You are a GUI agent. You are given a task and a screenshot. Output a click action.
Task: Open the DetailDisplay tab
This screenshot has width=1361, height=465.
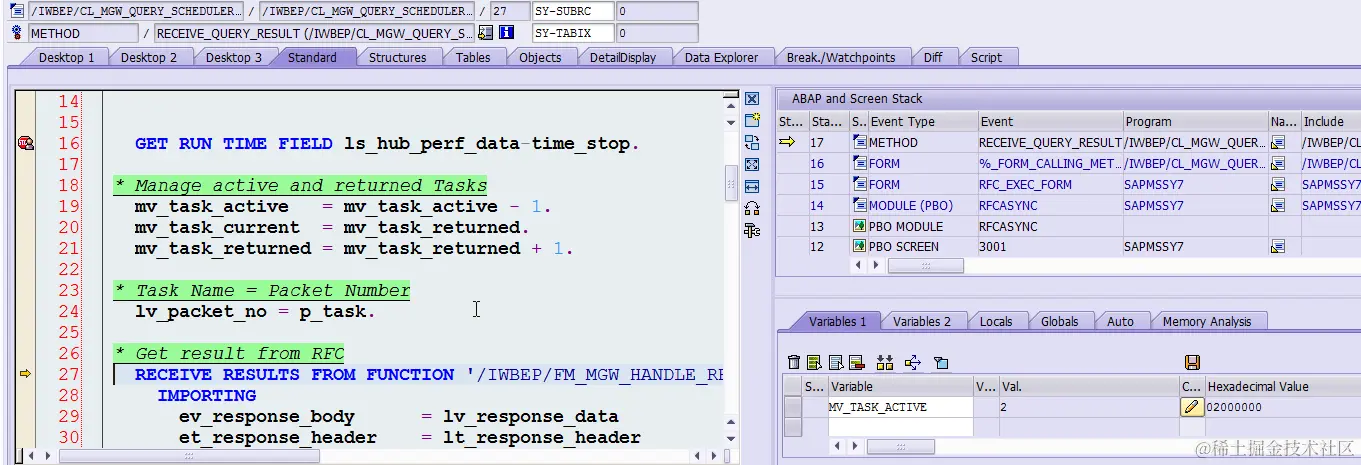click(623, 57)
